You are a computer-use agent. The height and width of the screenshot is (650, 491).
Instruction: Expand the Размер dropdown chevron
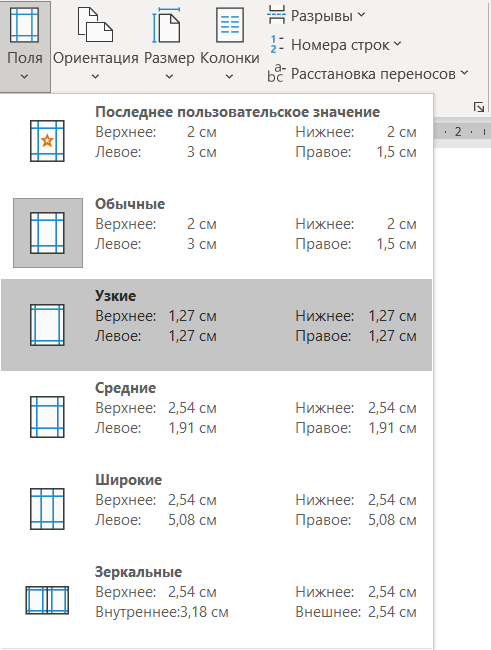click(169, 76)
